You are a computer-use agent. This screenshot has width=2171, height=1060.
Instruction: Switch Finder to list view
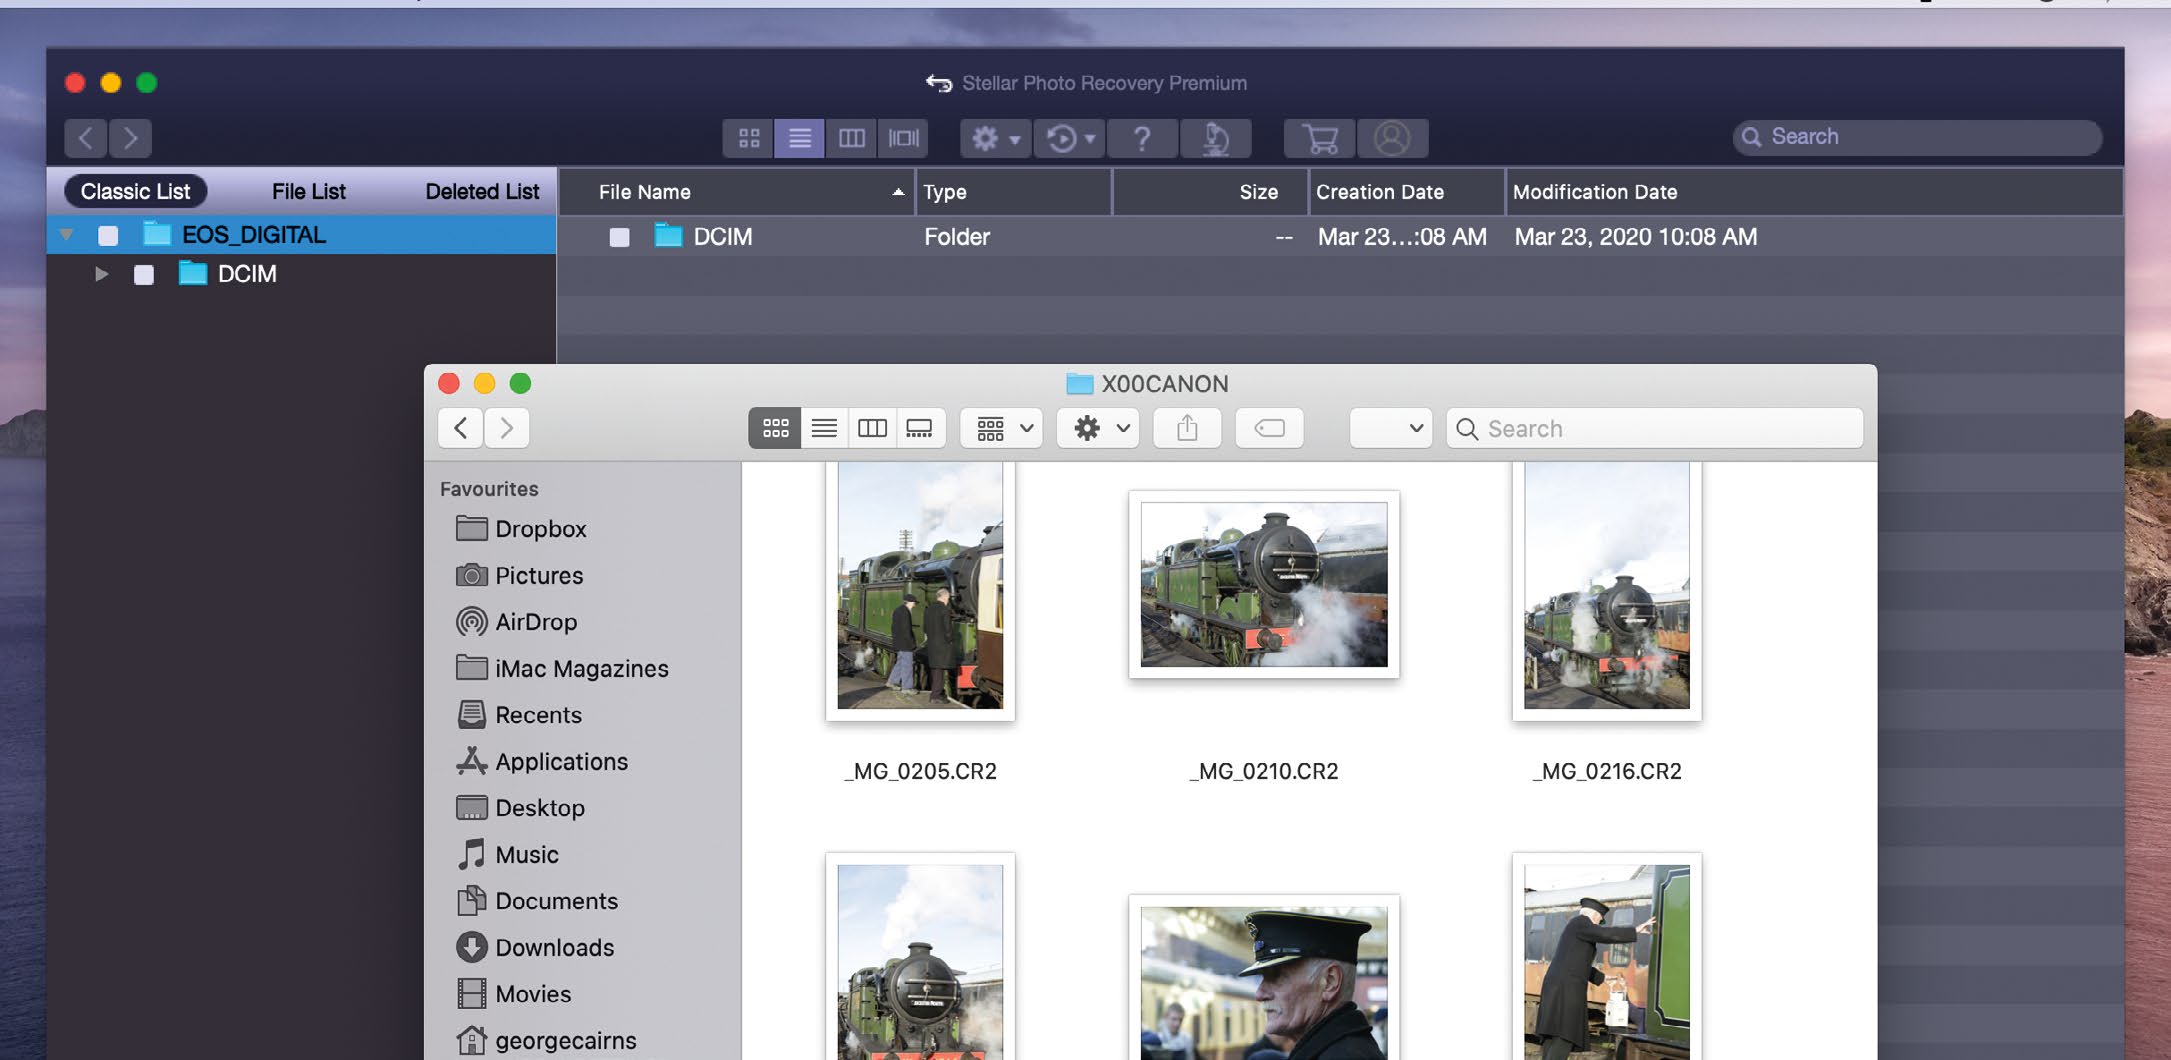tap(824, 428)
